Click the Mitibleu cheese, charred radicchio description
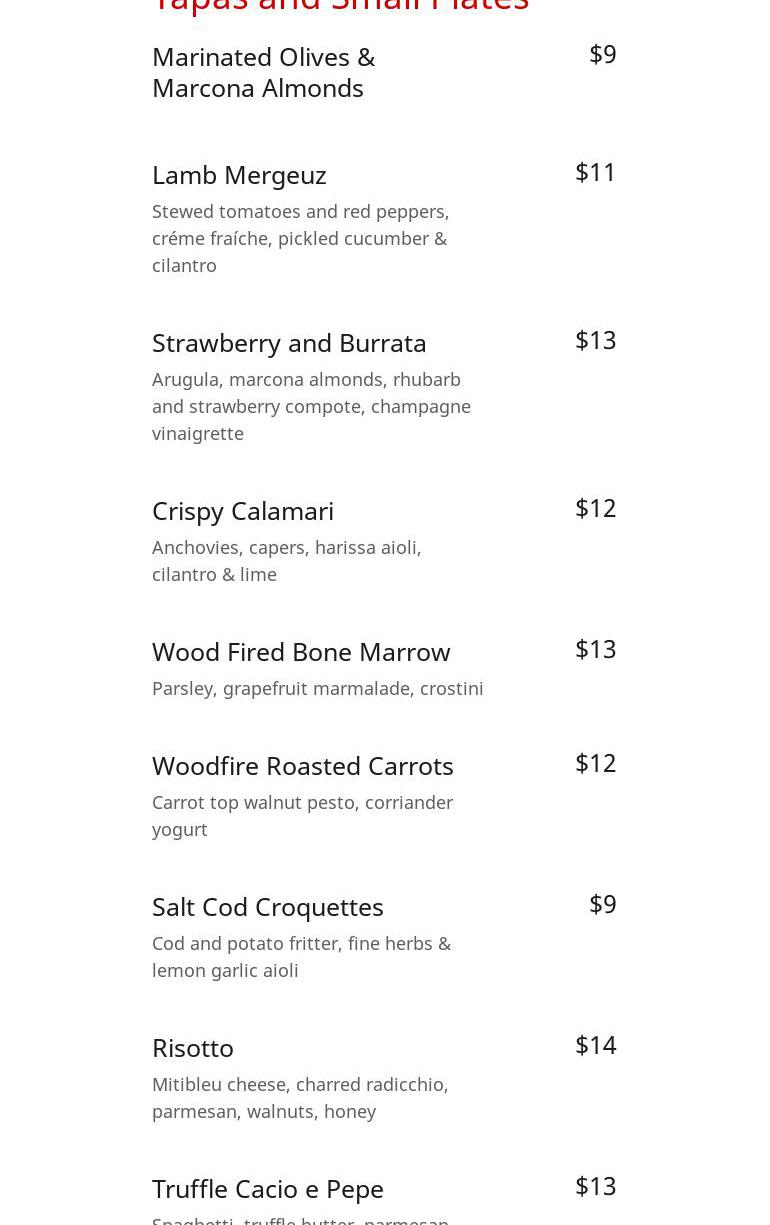This screenshot has height=1225, width=770. tap(300, 1097)
